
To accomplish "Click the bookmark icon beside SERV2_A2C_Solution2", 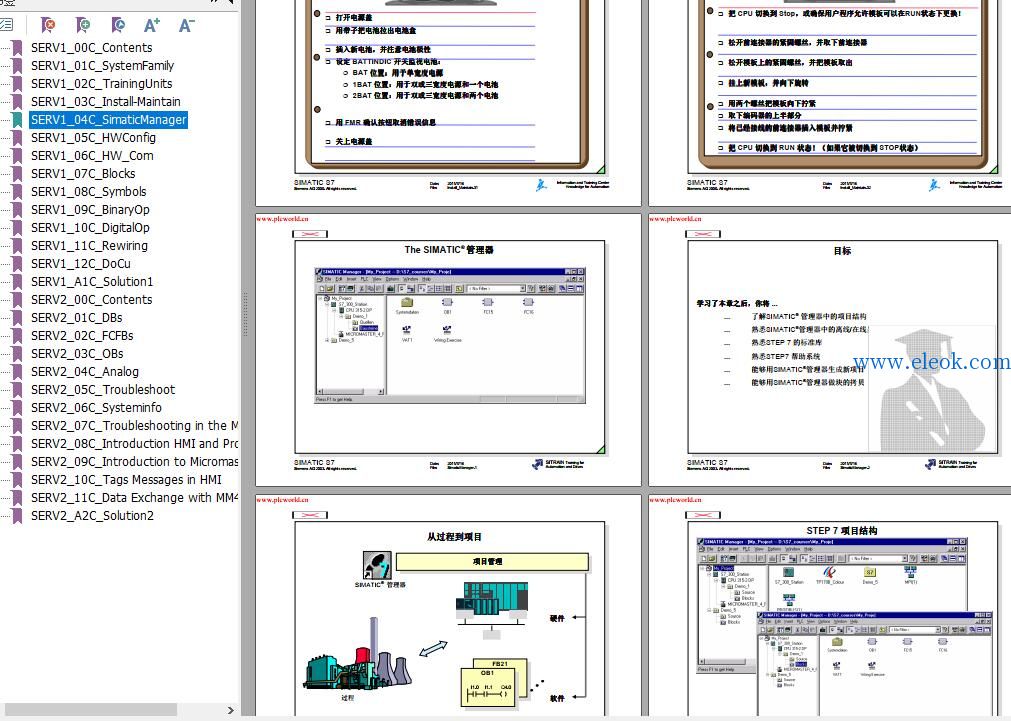I will click(17, 516).
